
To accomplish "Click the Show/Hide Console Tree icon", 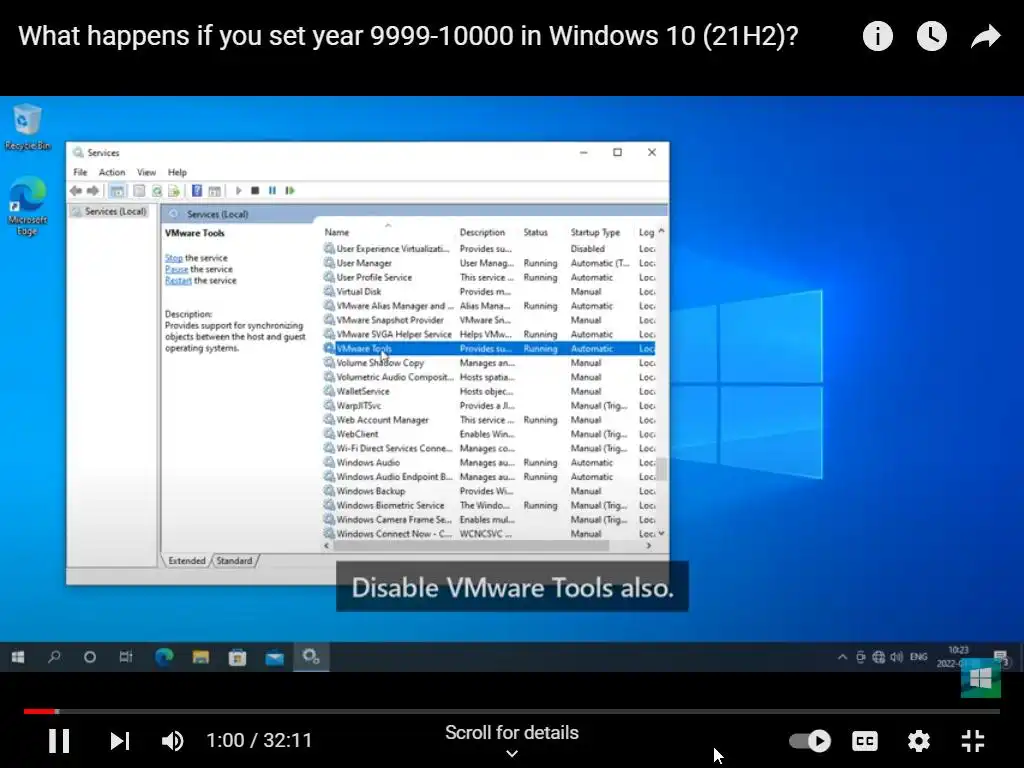I will coord(117,191).
